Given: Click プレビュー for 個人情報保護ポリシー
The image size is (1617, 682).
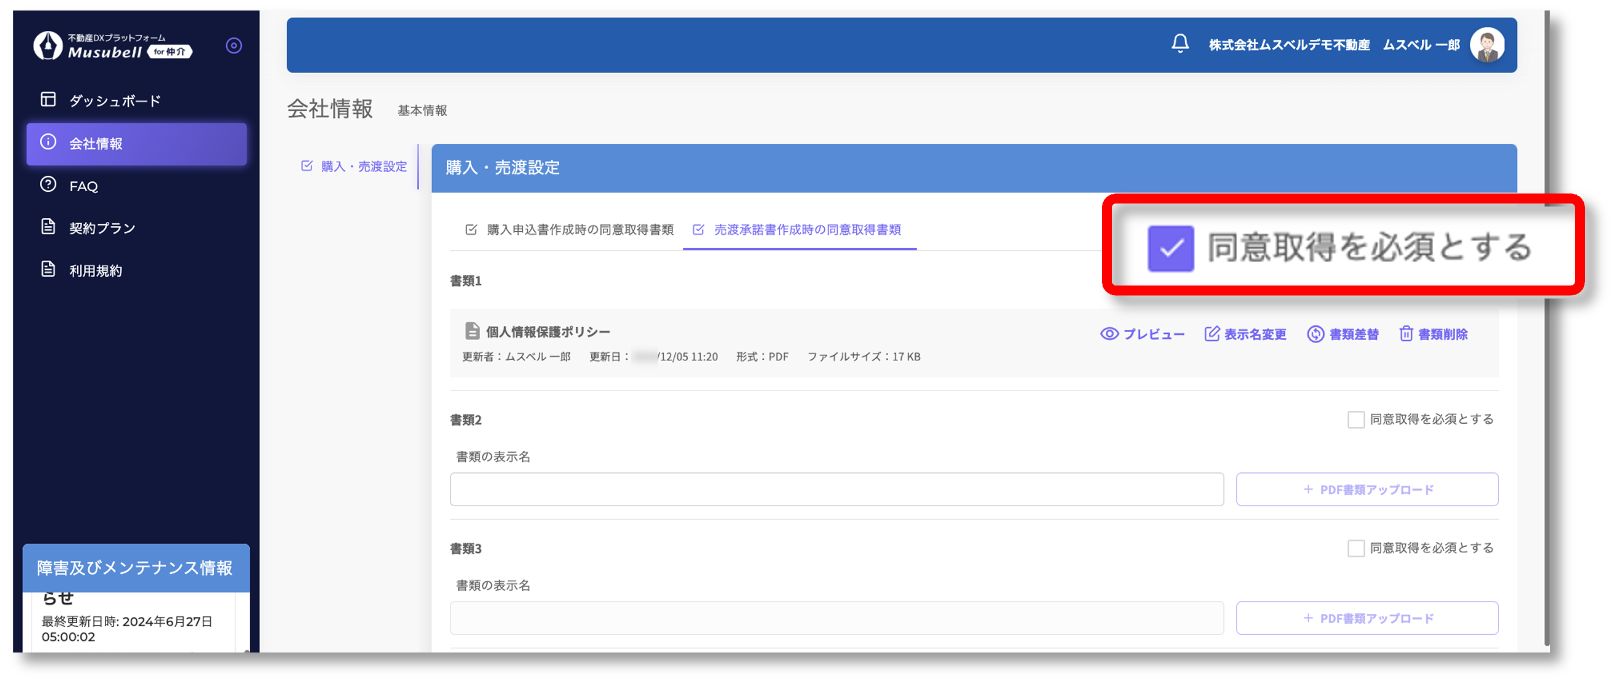Looking at the screenshot, I should tap(1142, 334).
